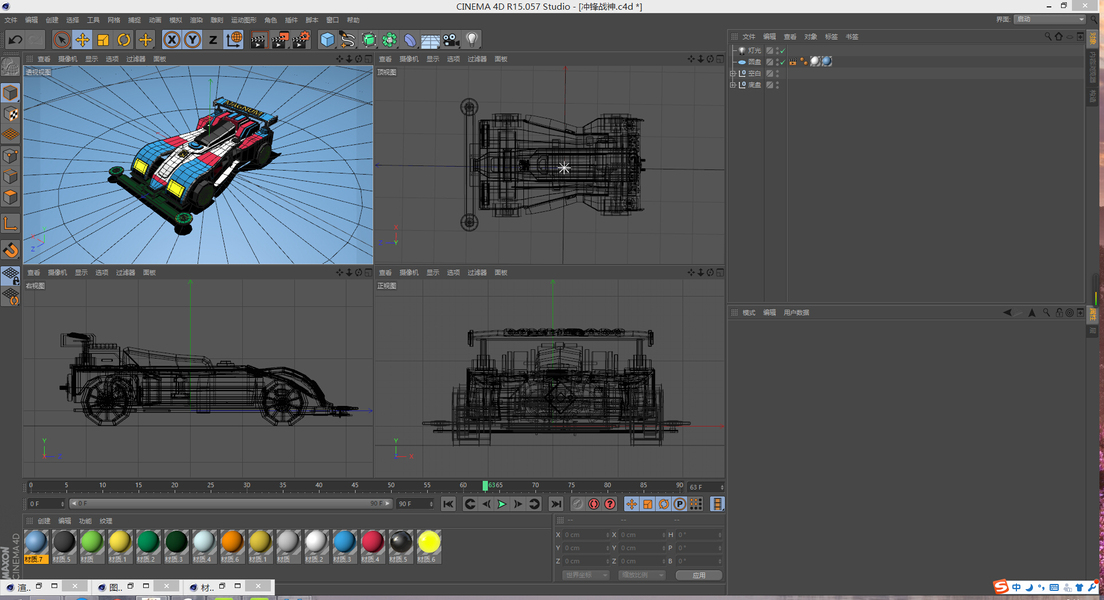Select Polygons mode in left toolbar
Screen dimensions: 1104x600
tap(11, 196)
